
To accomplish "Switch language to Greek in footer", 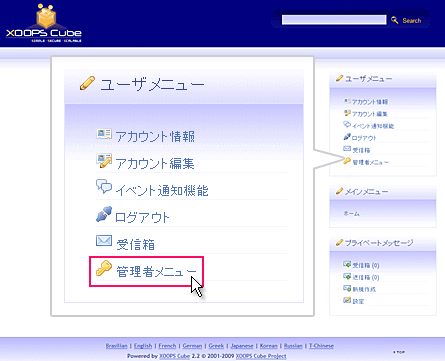I will (216, 346).
